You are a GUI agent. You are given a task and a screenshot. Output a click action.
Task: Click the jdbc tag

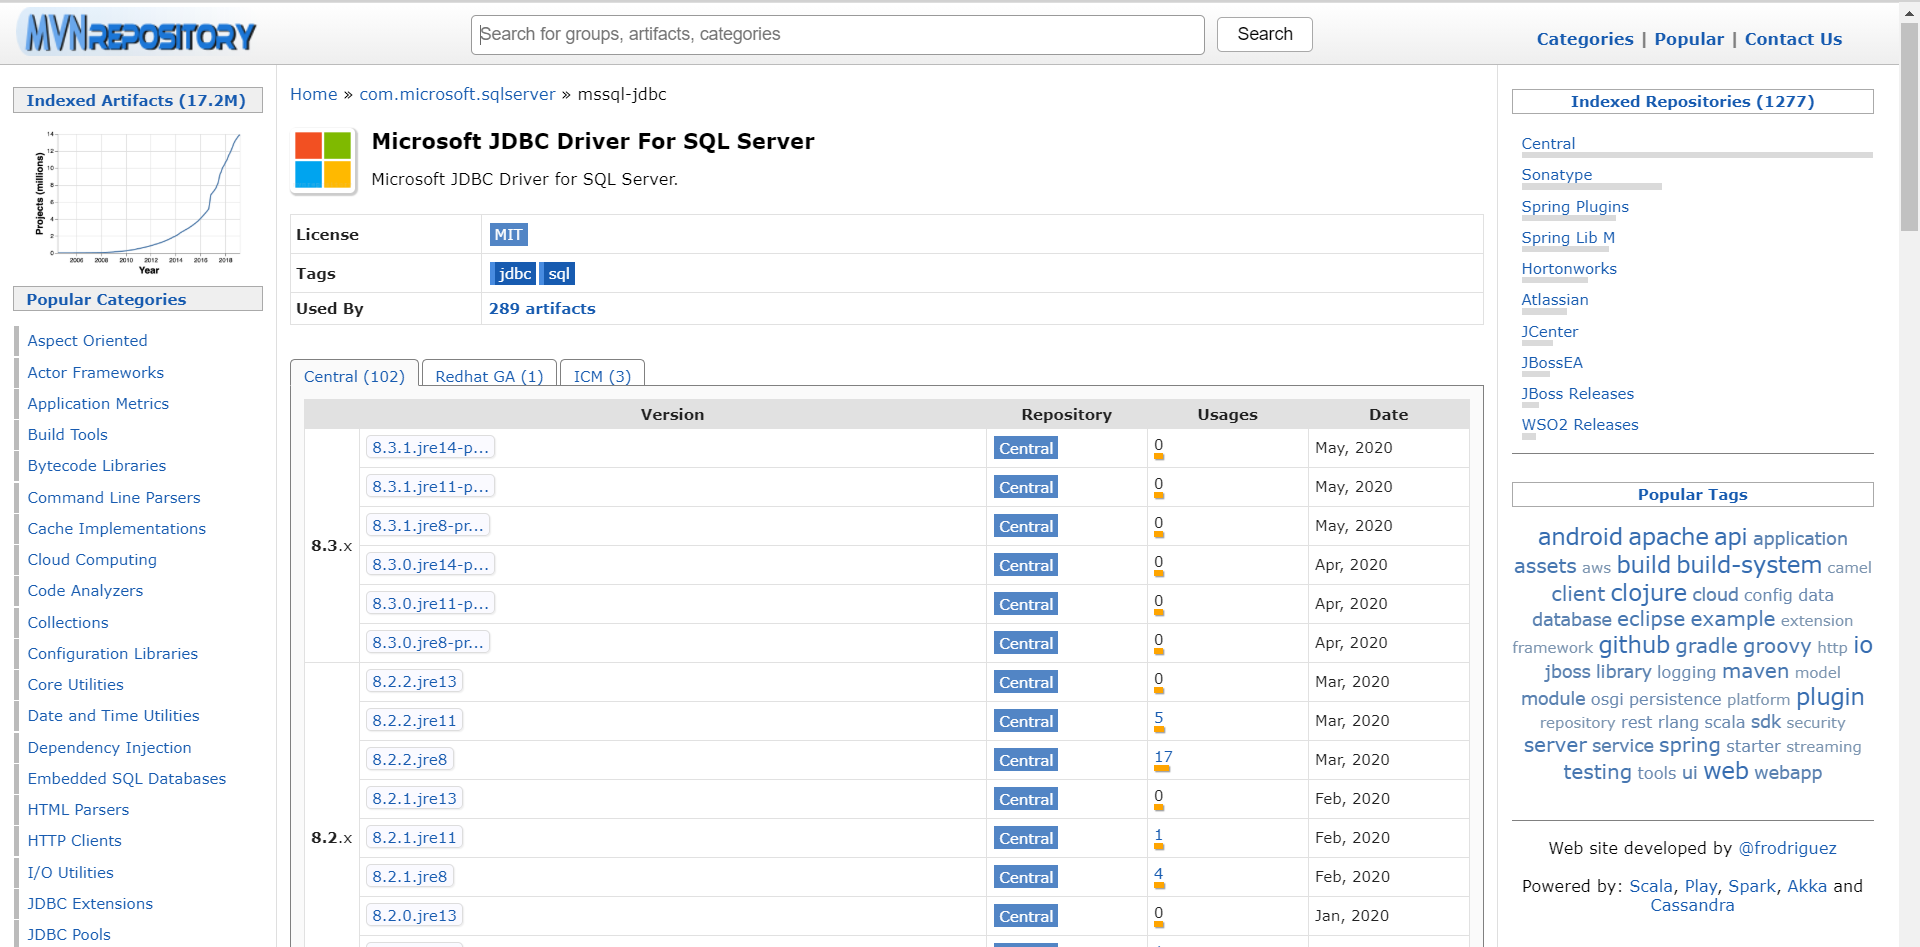click(513, 273)
